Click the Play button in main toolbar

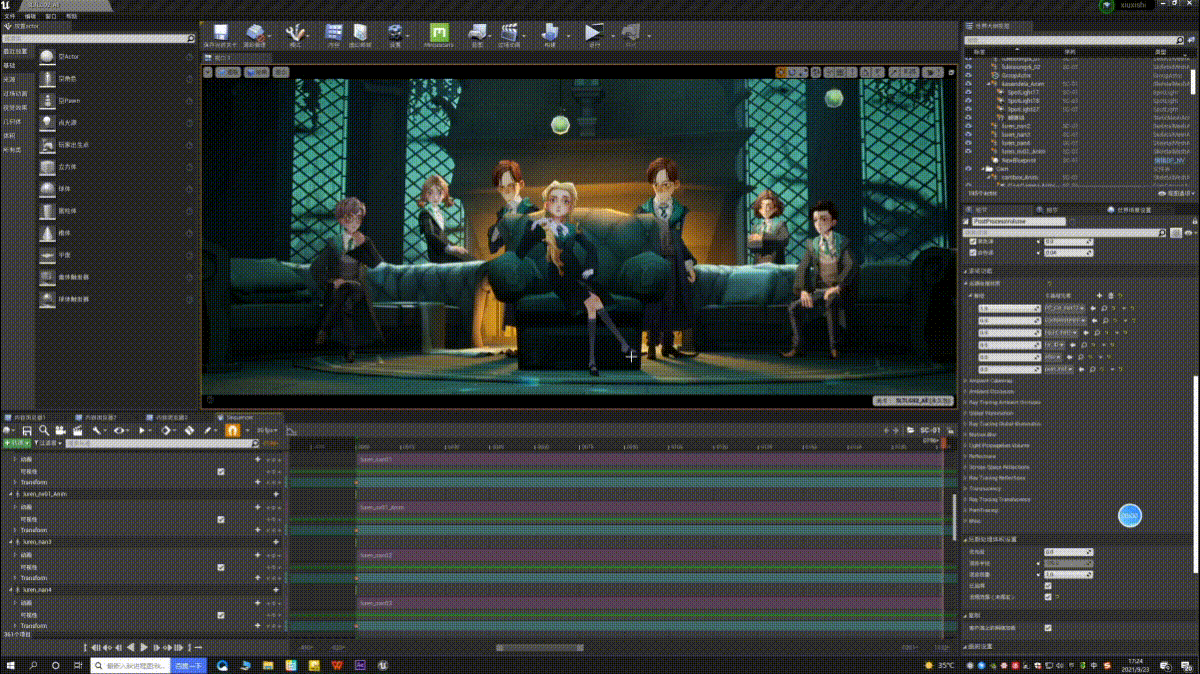pyautogui.click(x=594, y=34)
